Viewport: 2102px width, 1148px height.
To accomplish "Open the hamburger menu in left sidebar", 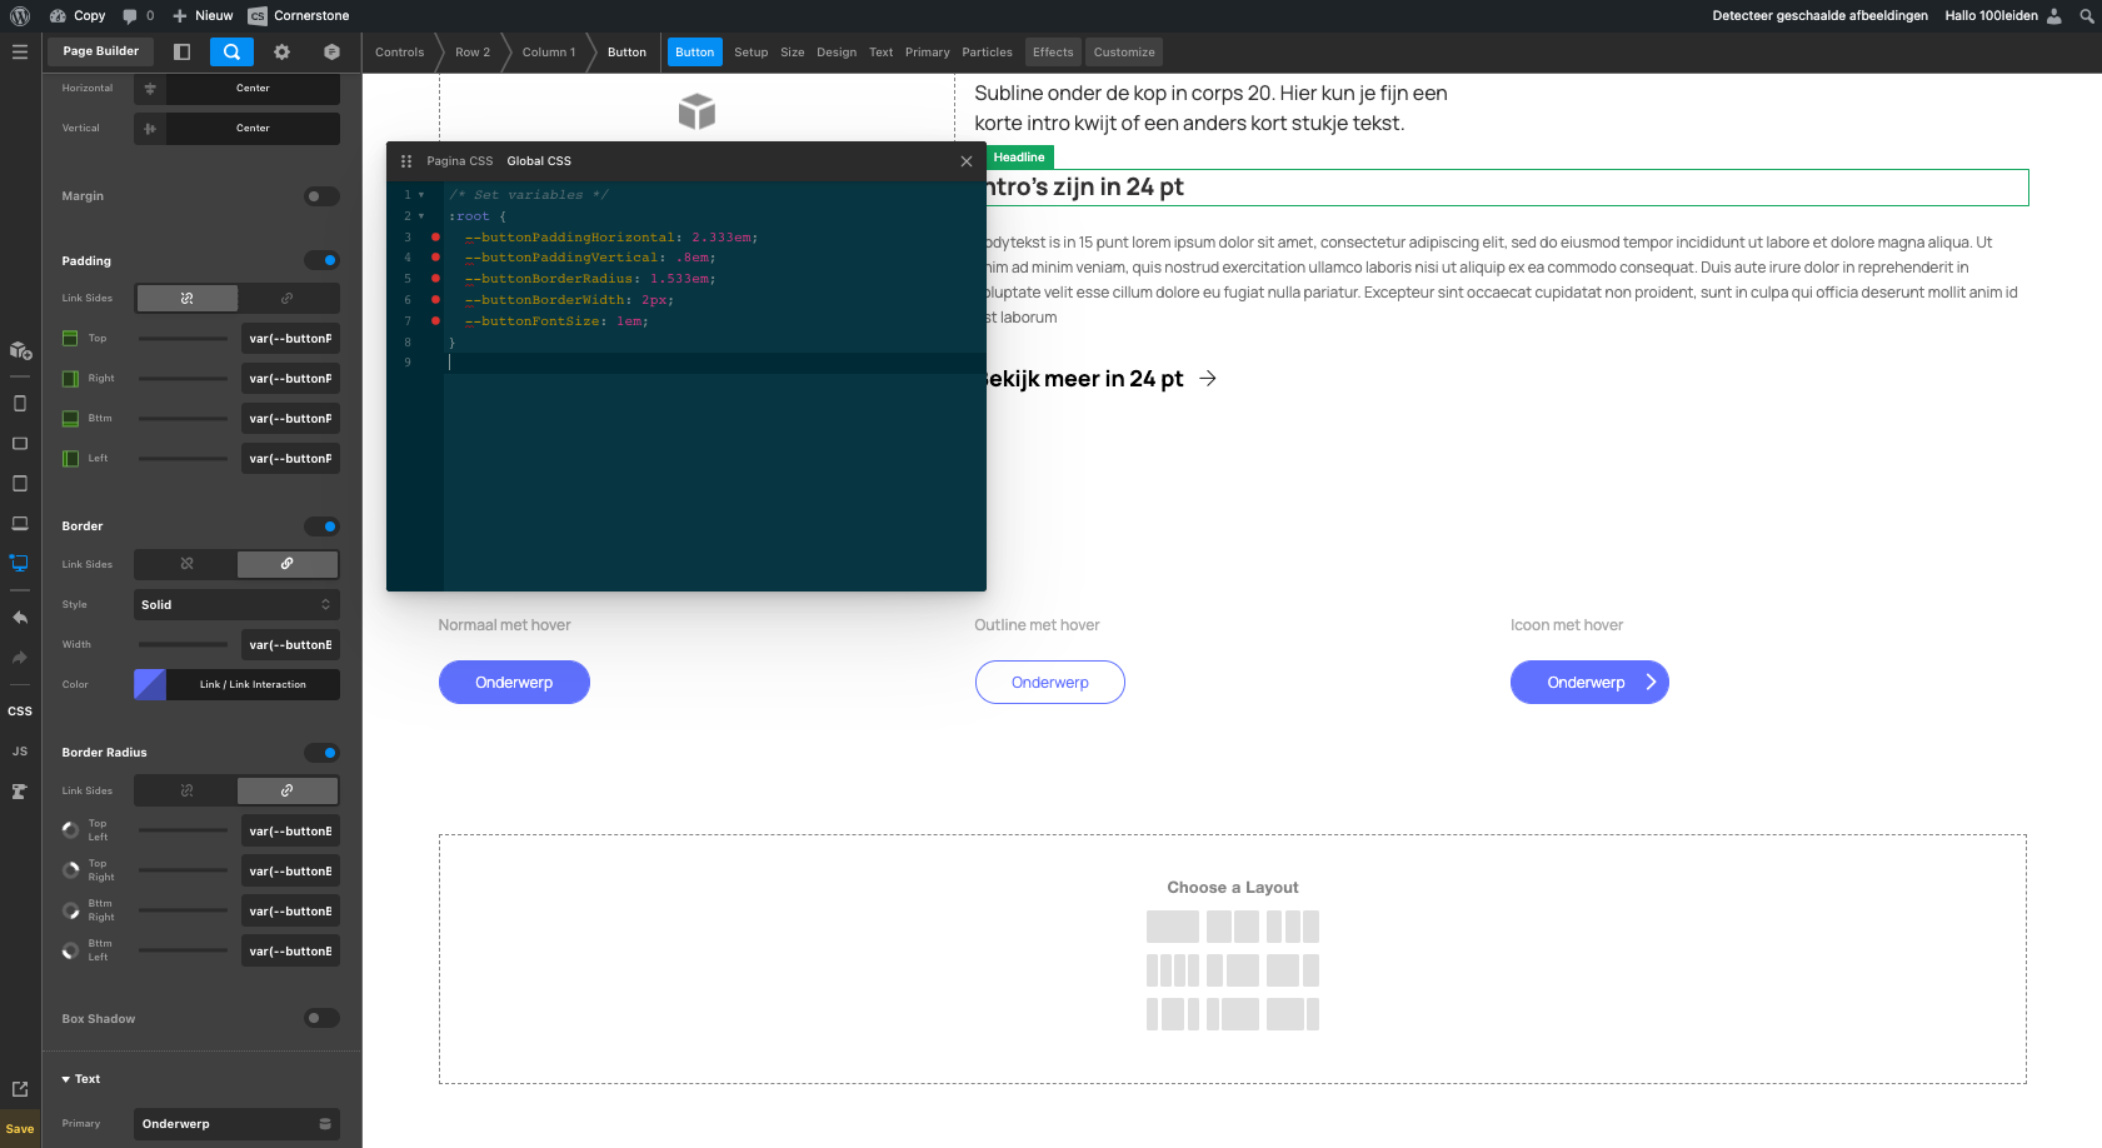I will click(19, 52).
